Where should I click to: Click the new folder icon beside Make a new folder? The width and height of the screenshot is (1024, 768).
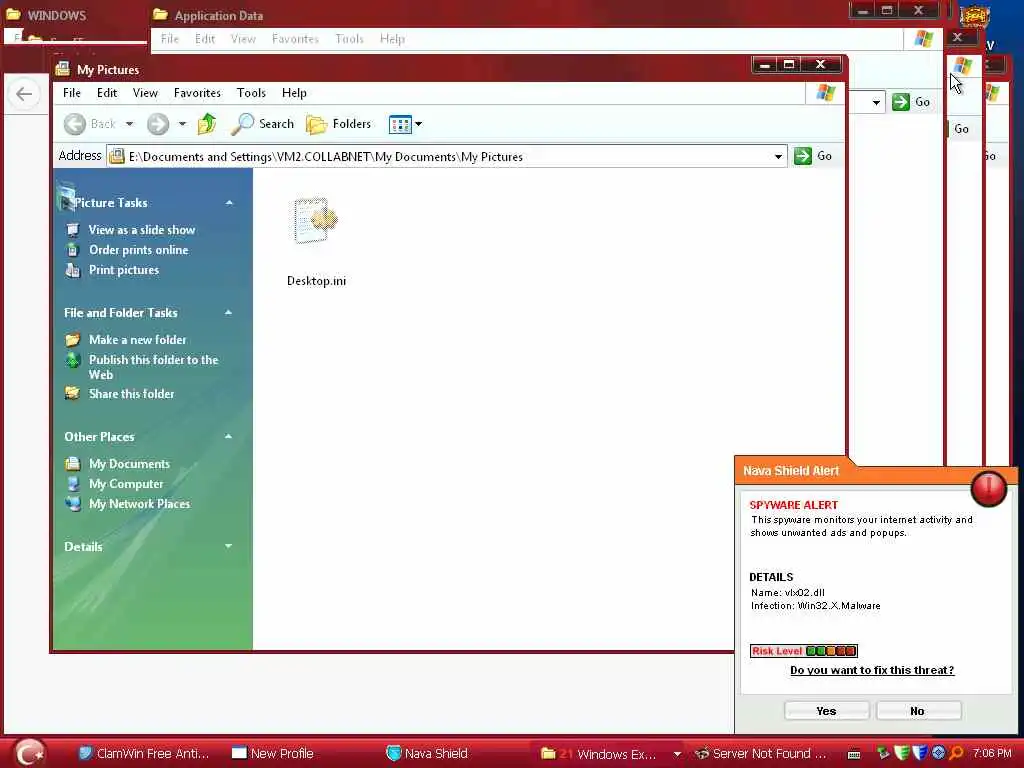(72, 340)
